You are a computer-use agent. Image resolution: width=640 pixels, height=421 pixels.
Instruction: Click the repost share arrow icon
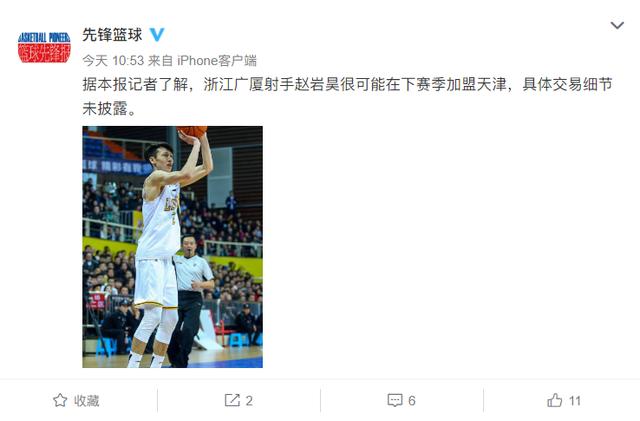(x=232, y=400)
